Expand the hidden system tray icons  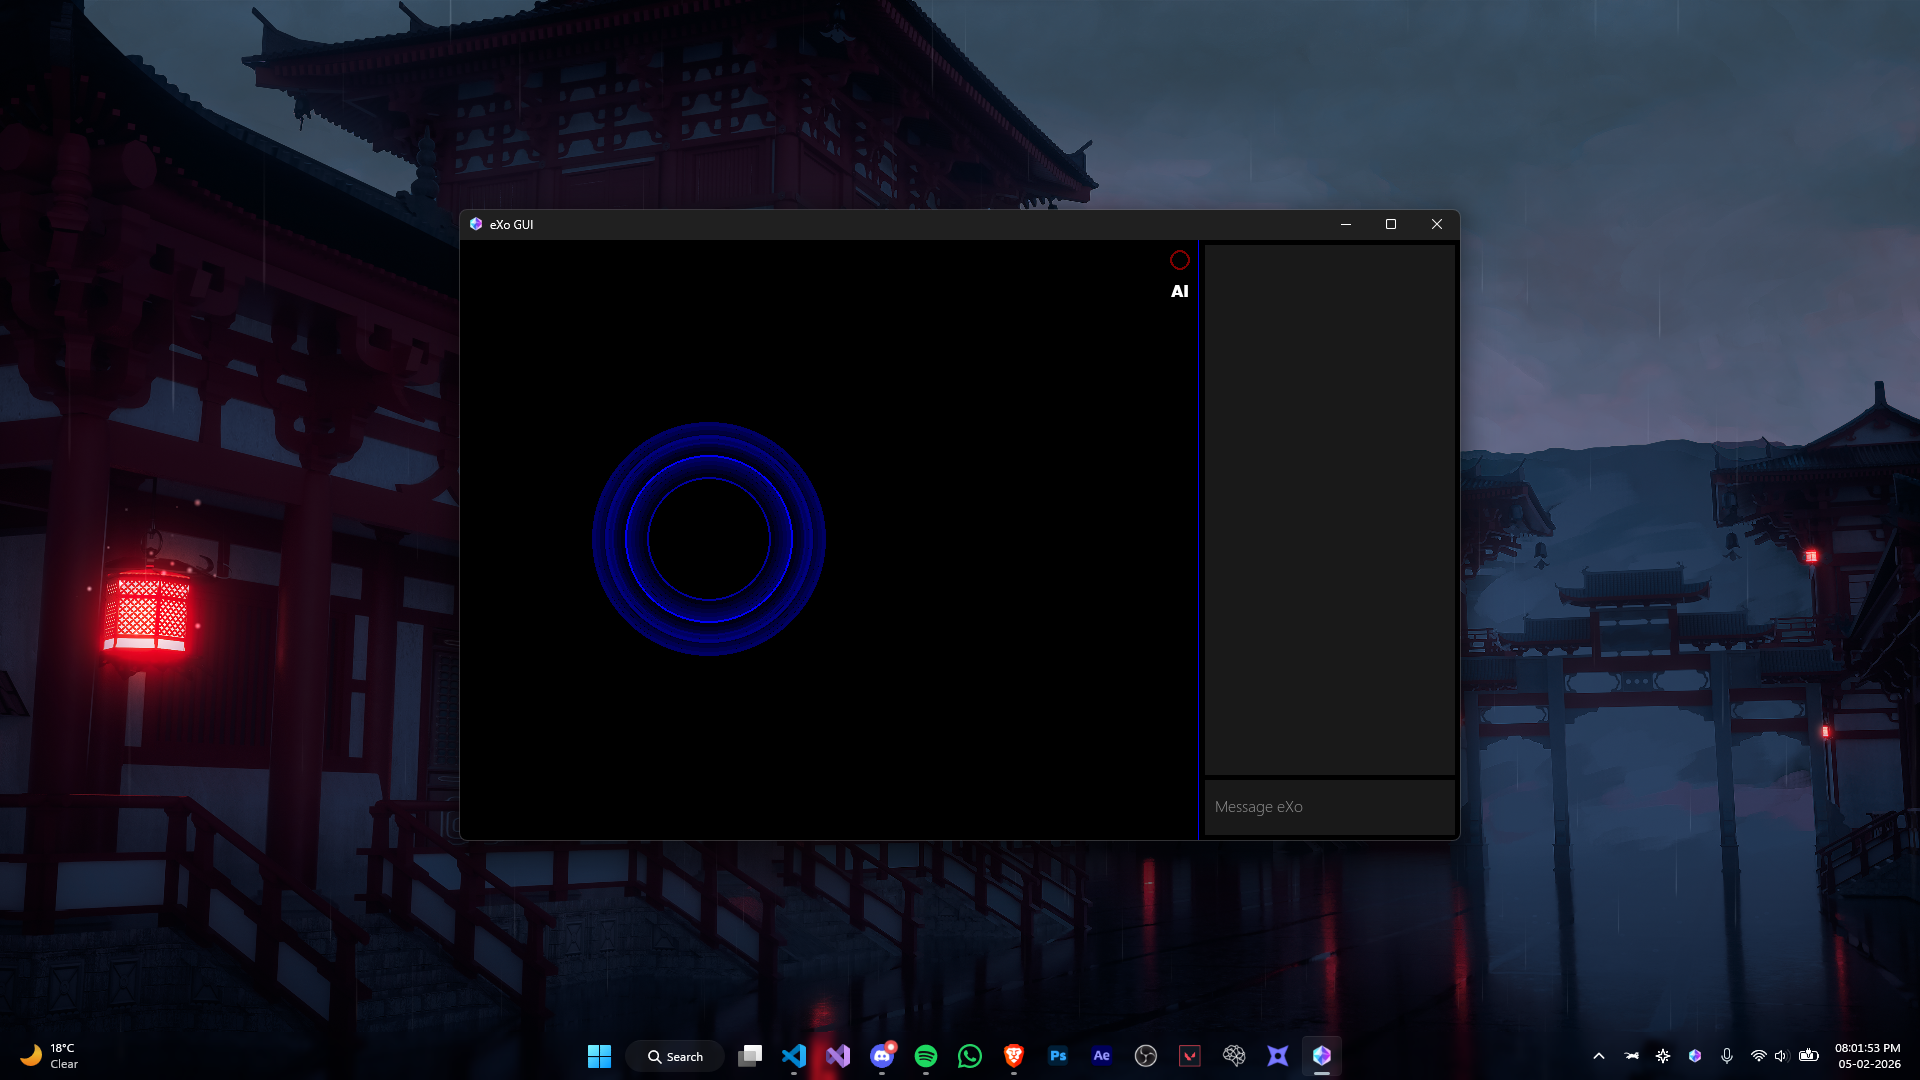(1599, 1056)
